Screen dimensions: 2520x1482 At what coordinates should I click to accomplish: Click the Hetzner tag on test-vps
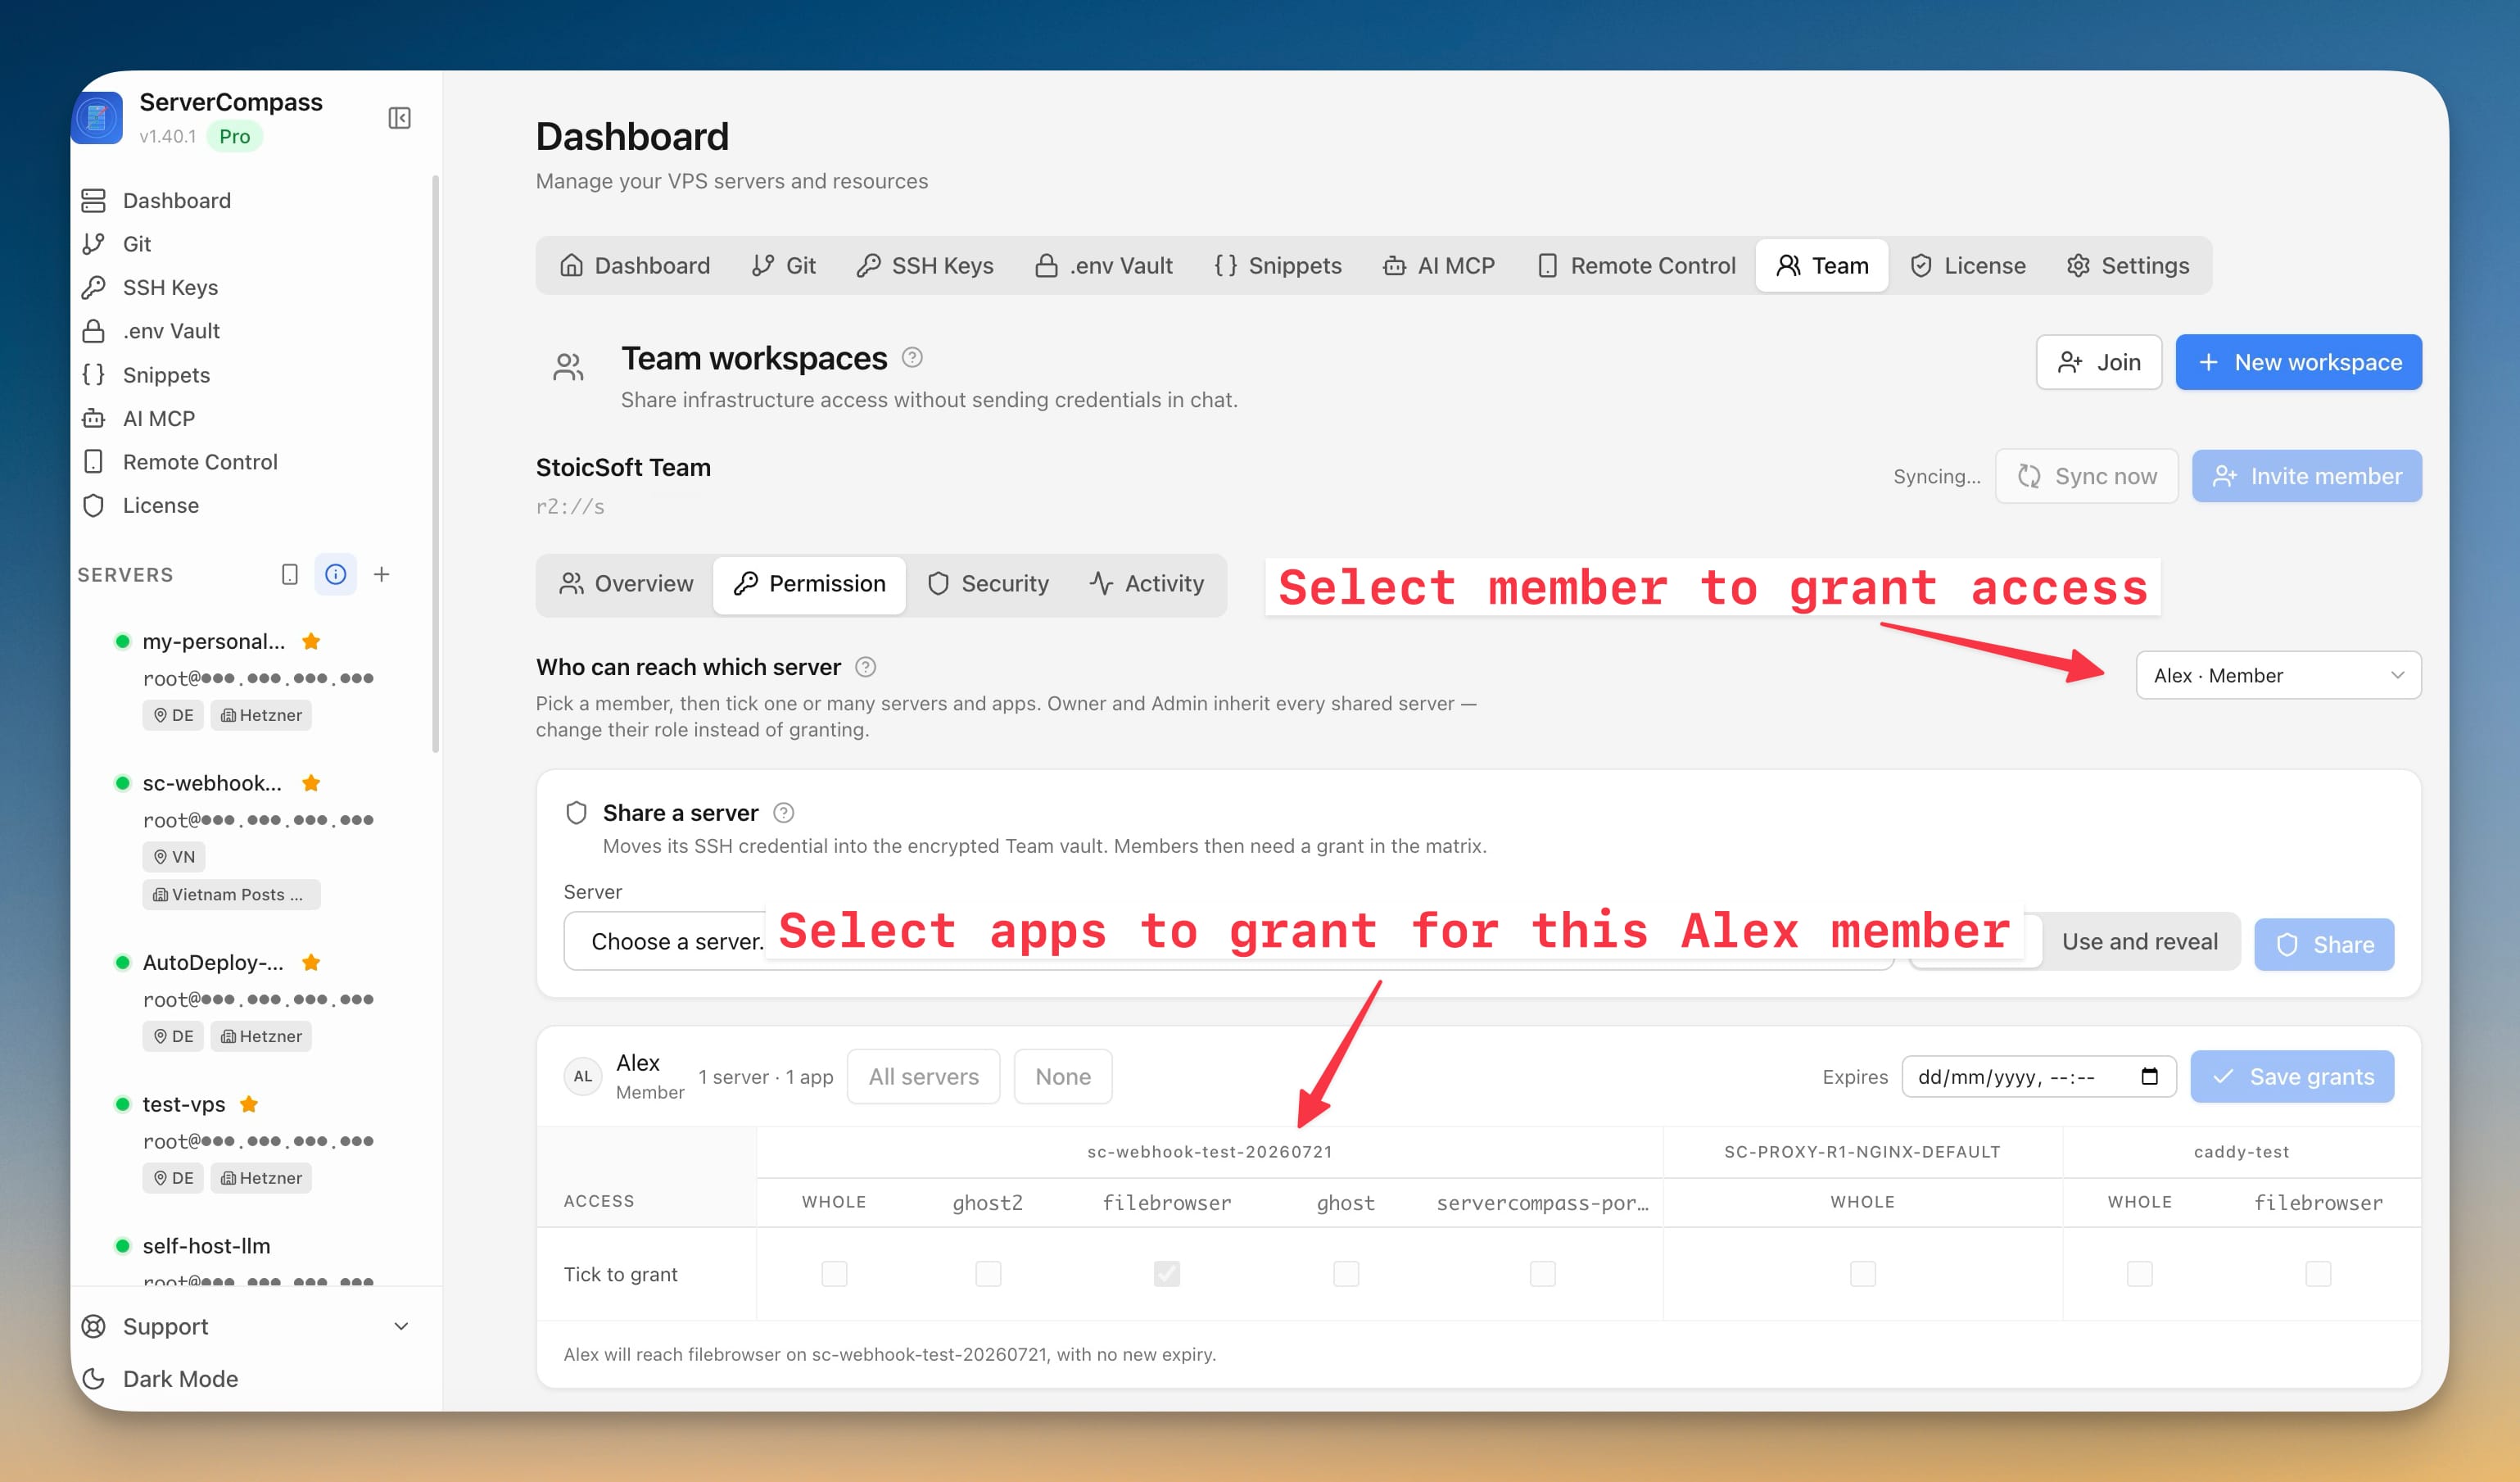click(x=261, y=1177)
